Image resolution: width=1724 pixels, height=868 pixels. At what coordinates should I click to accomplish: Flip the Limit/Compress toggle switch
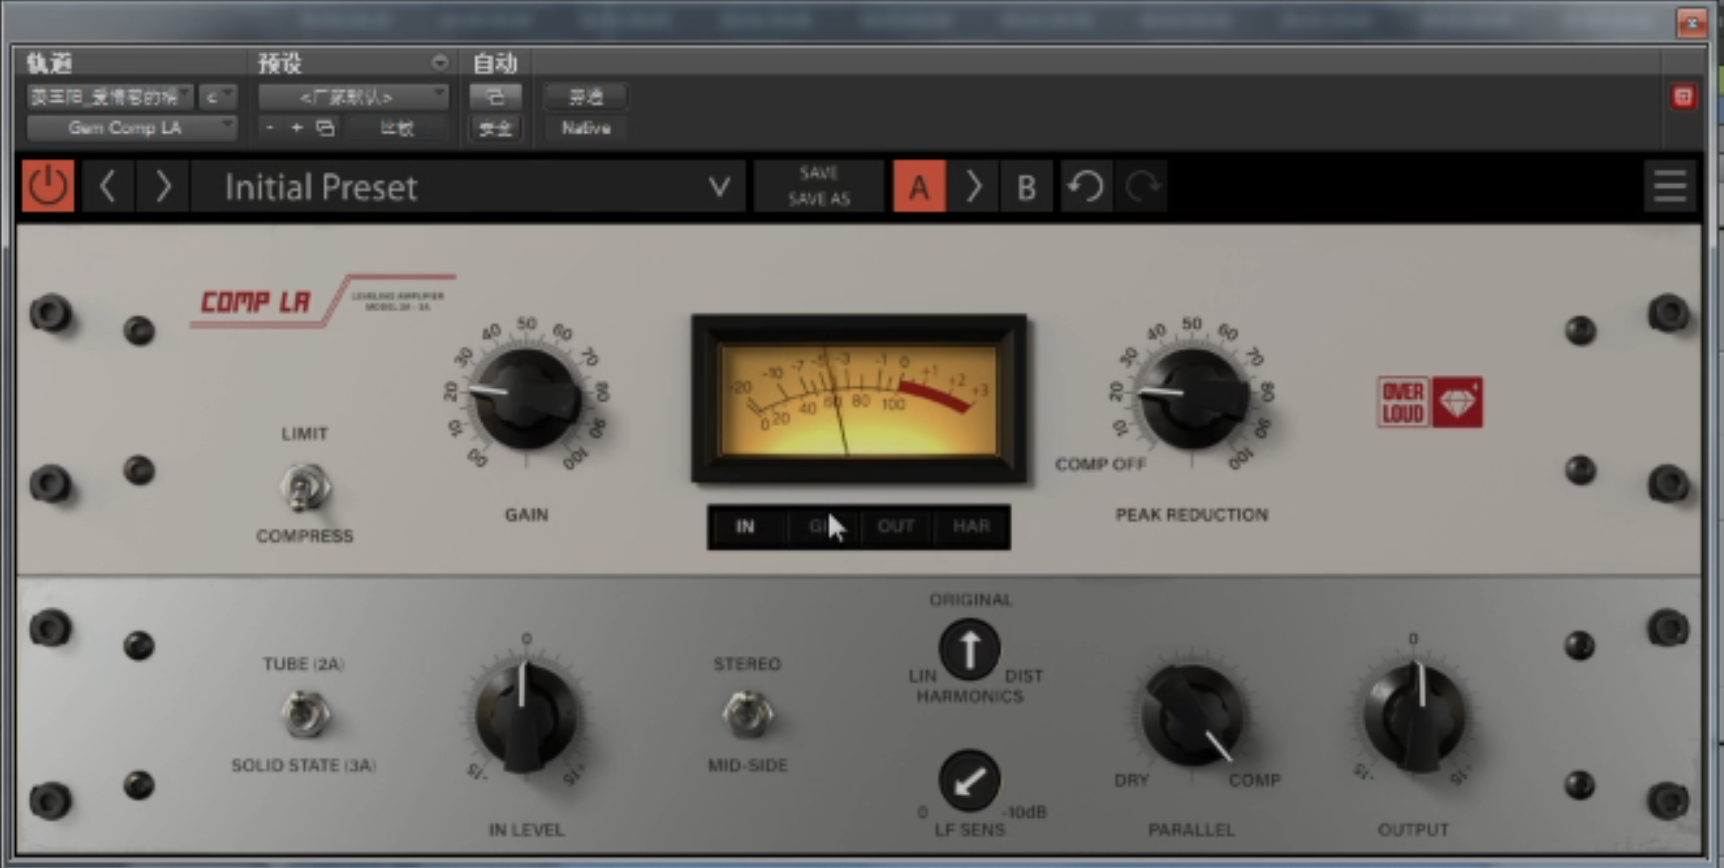[x=304, y=487]
